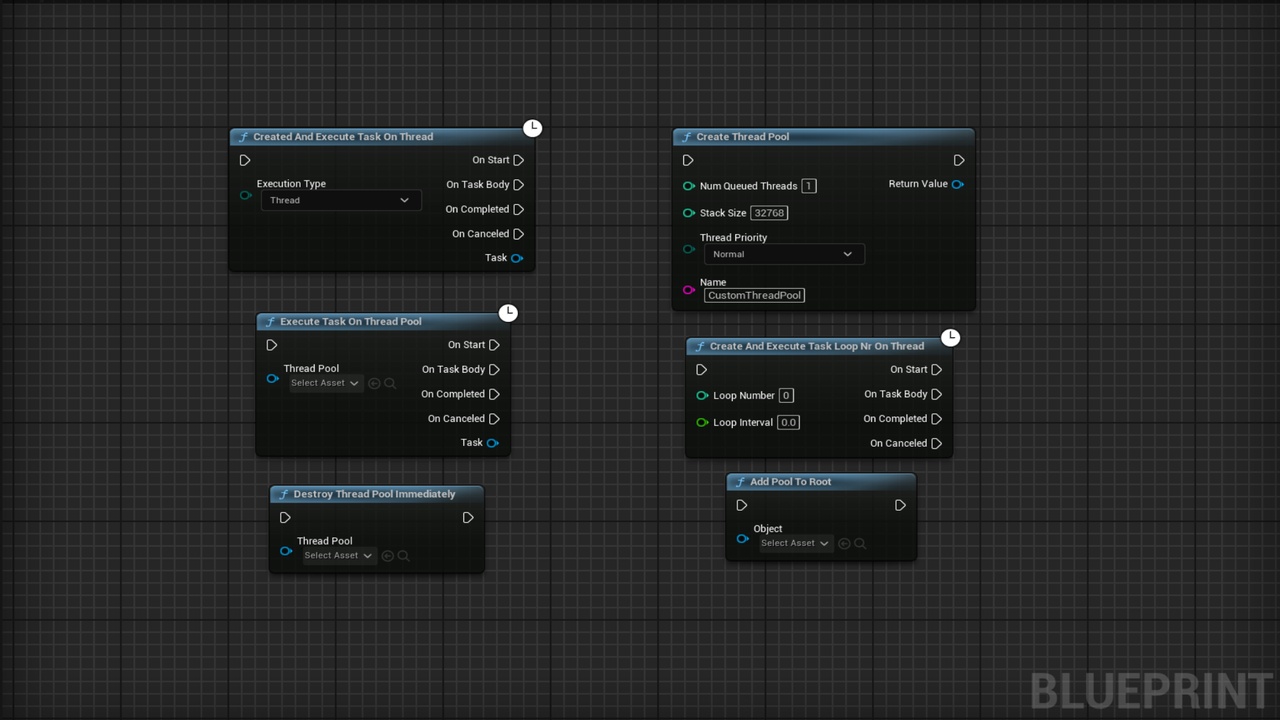Click Return Value pin of Create Thread Pool

(958, 184)
